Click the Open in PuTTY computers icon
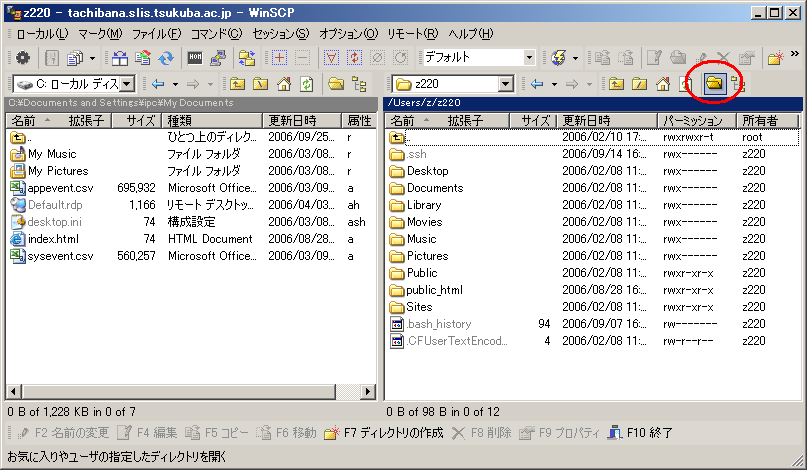The image size is (807, 470). point(218,58)
